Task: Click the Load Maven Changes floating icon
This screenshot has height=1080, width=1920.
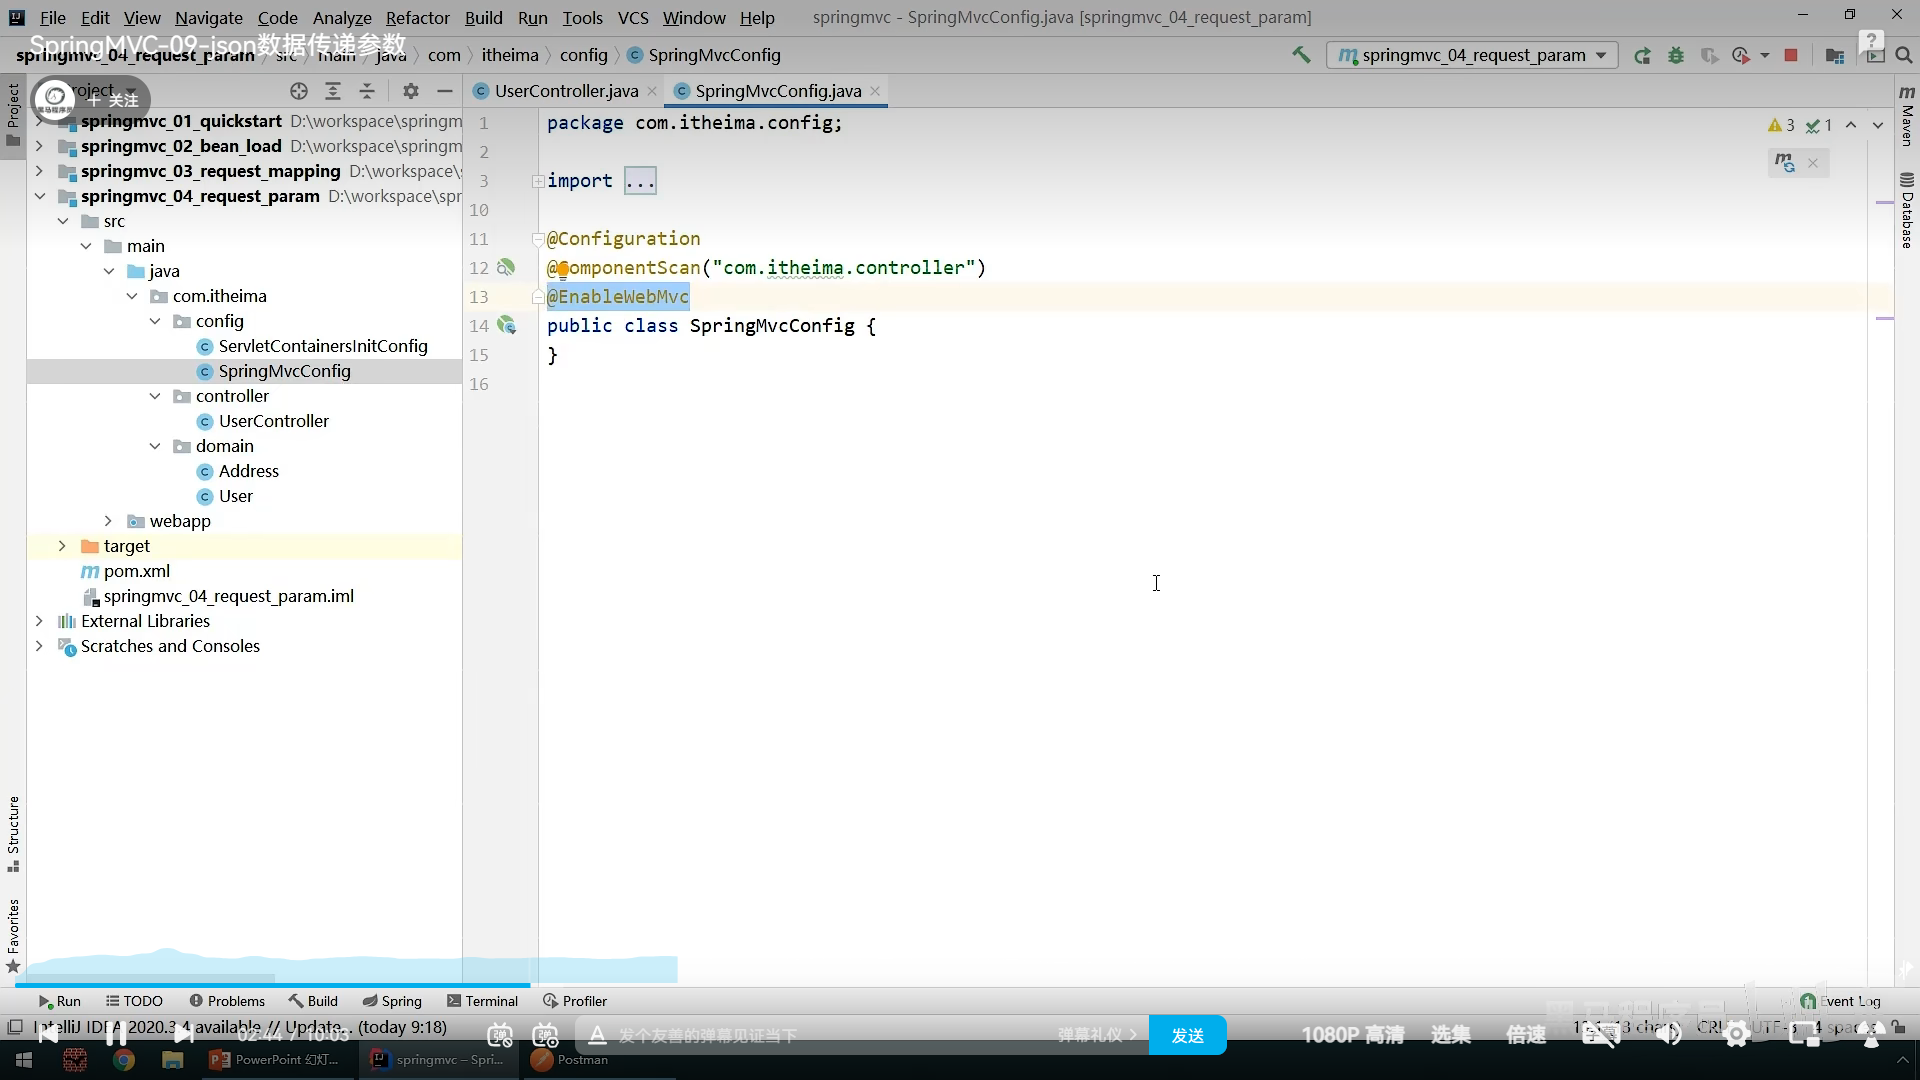Action: click(1785, 162)
